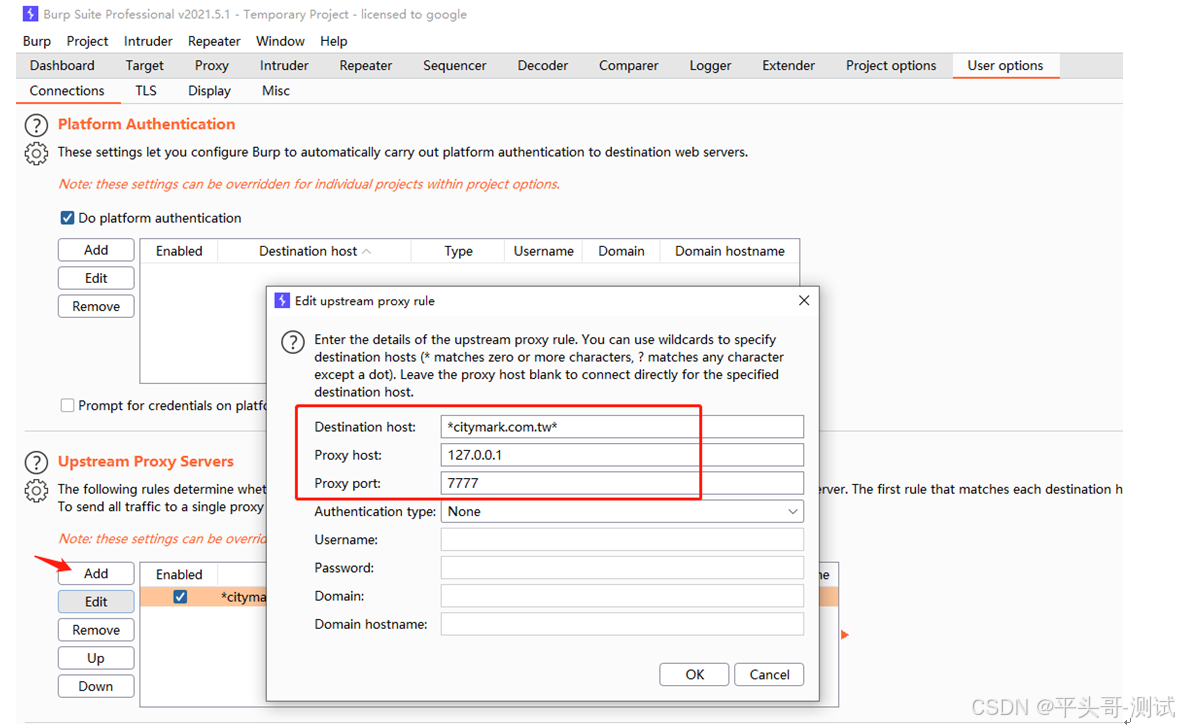The height and width of the screenshot is (727, 1179).
Task: Close the Edit upstream proxy rule dialog
Action: pos(804,300)
